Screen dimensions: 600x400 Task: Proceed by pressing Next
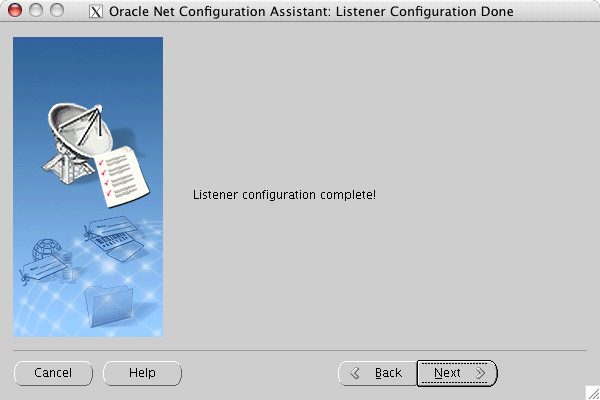[x=456, y=373]
